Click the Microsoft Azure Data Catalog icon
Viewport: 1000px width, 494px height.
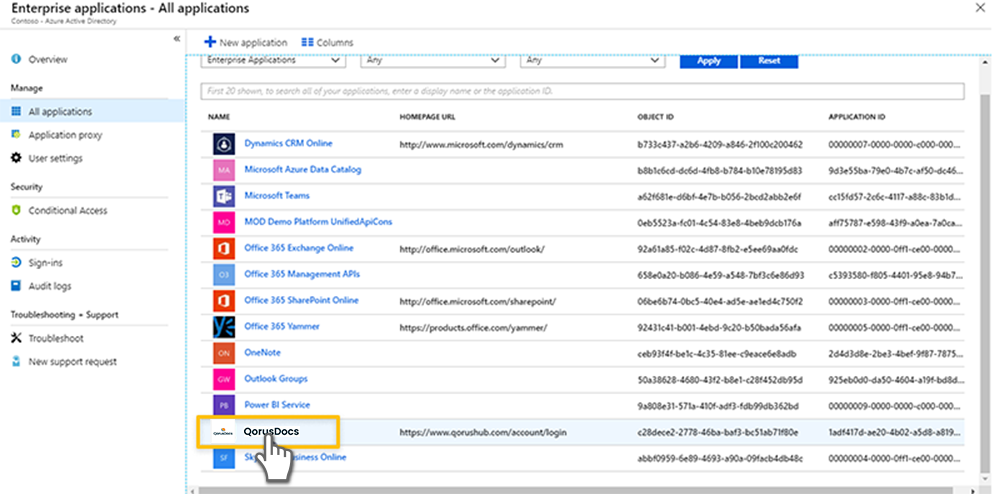[x=222, y=170]
